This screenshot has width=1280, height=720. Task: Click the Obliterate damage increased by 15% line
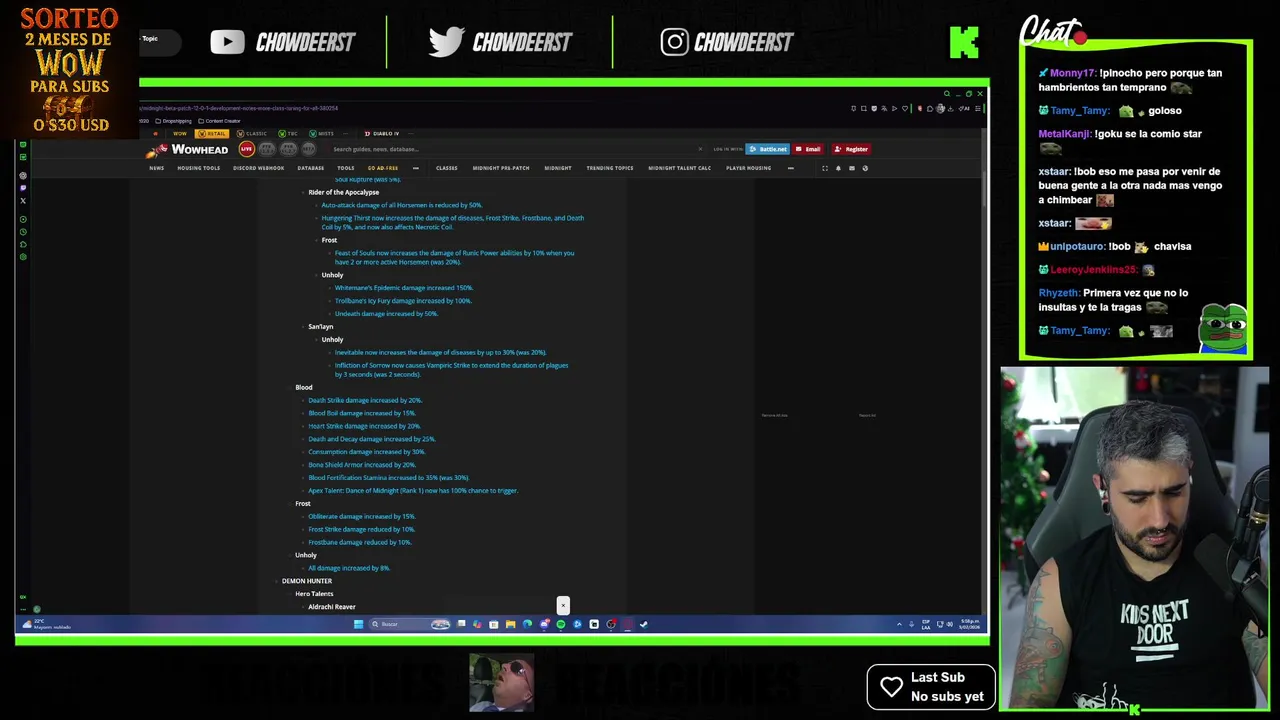(361, 516)
